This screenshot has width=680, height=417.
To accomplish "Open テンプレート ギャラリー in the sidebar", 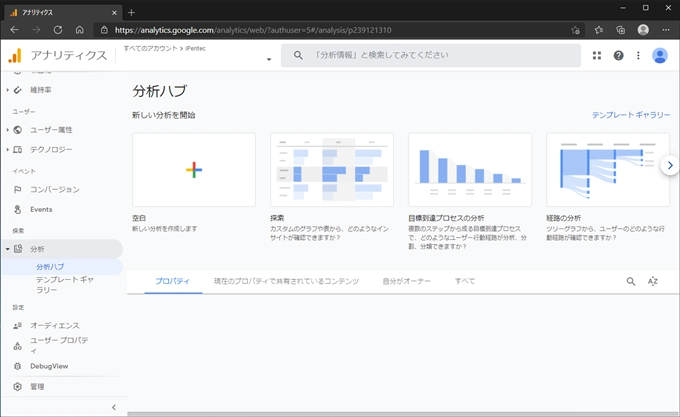I will click(x=65, y=285).
